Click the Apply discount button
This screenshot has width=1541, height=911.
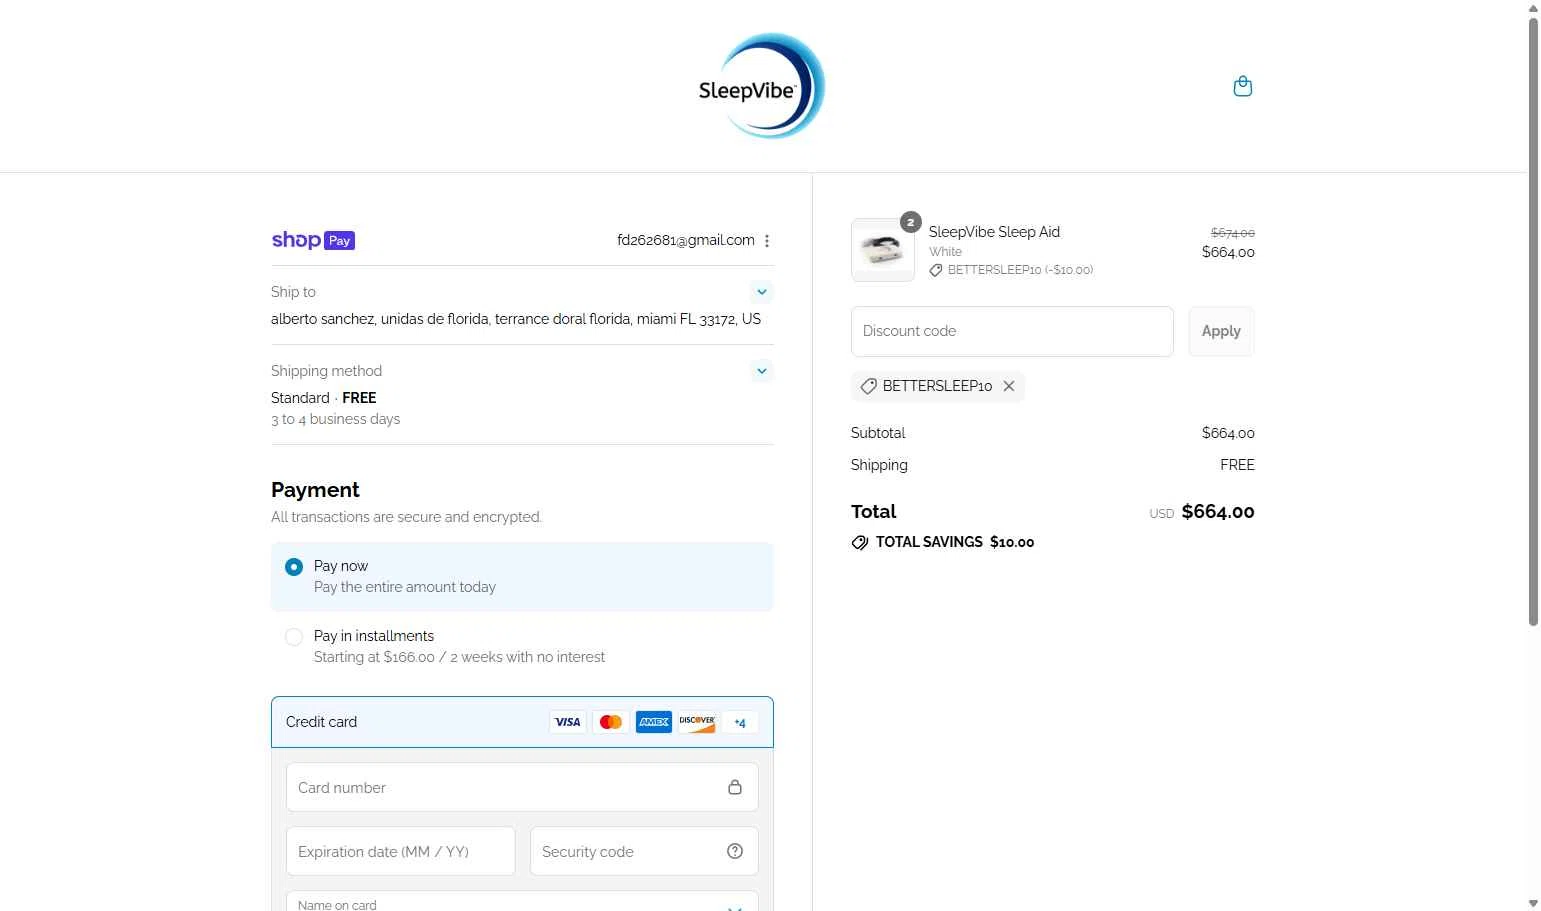[1221, 331]
